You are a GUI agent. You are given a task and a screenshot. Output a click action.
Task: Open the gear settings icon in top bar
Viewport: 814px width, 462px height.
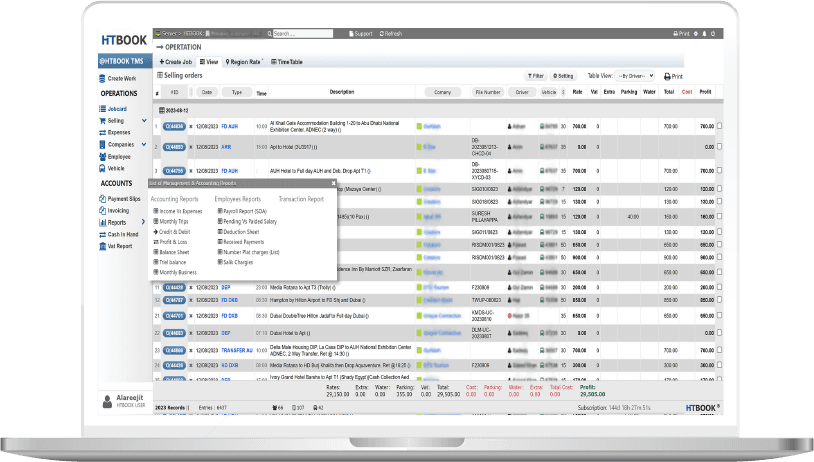pyautogui.click(x=696, y=34)
